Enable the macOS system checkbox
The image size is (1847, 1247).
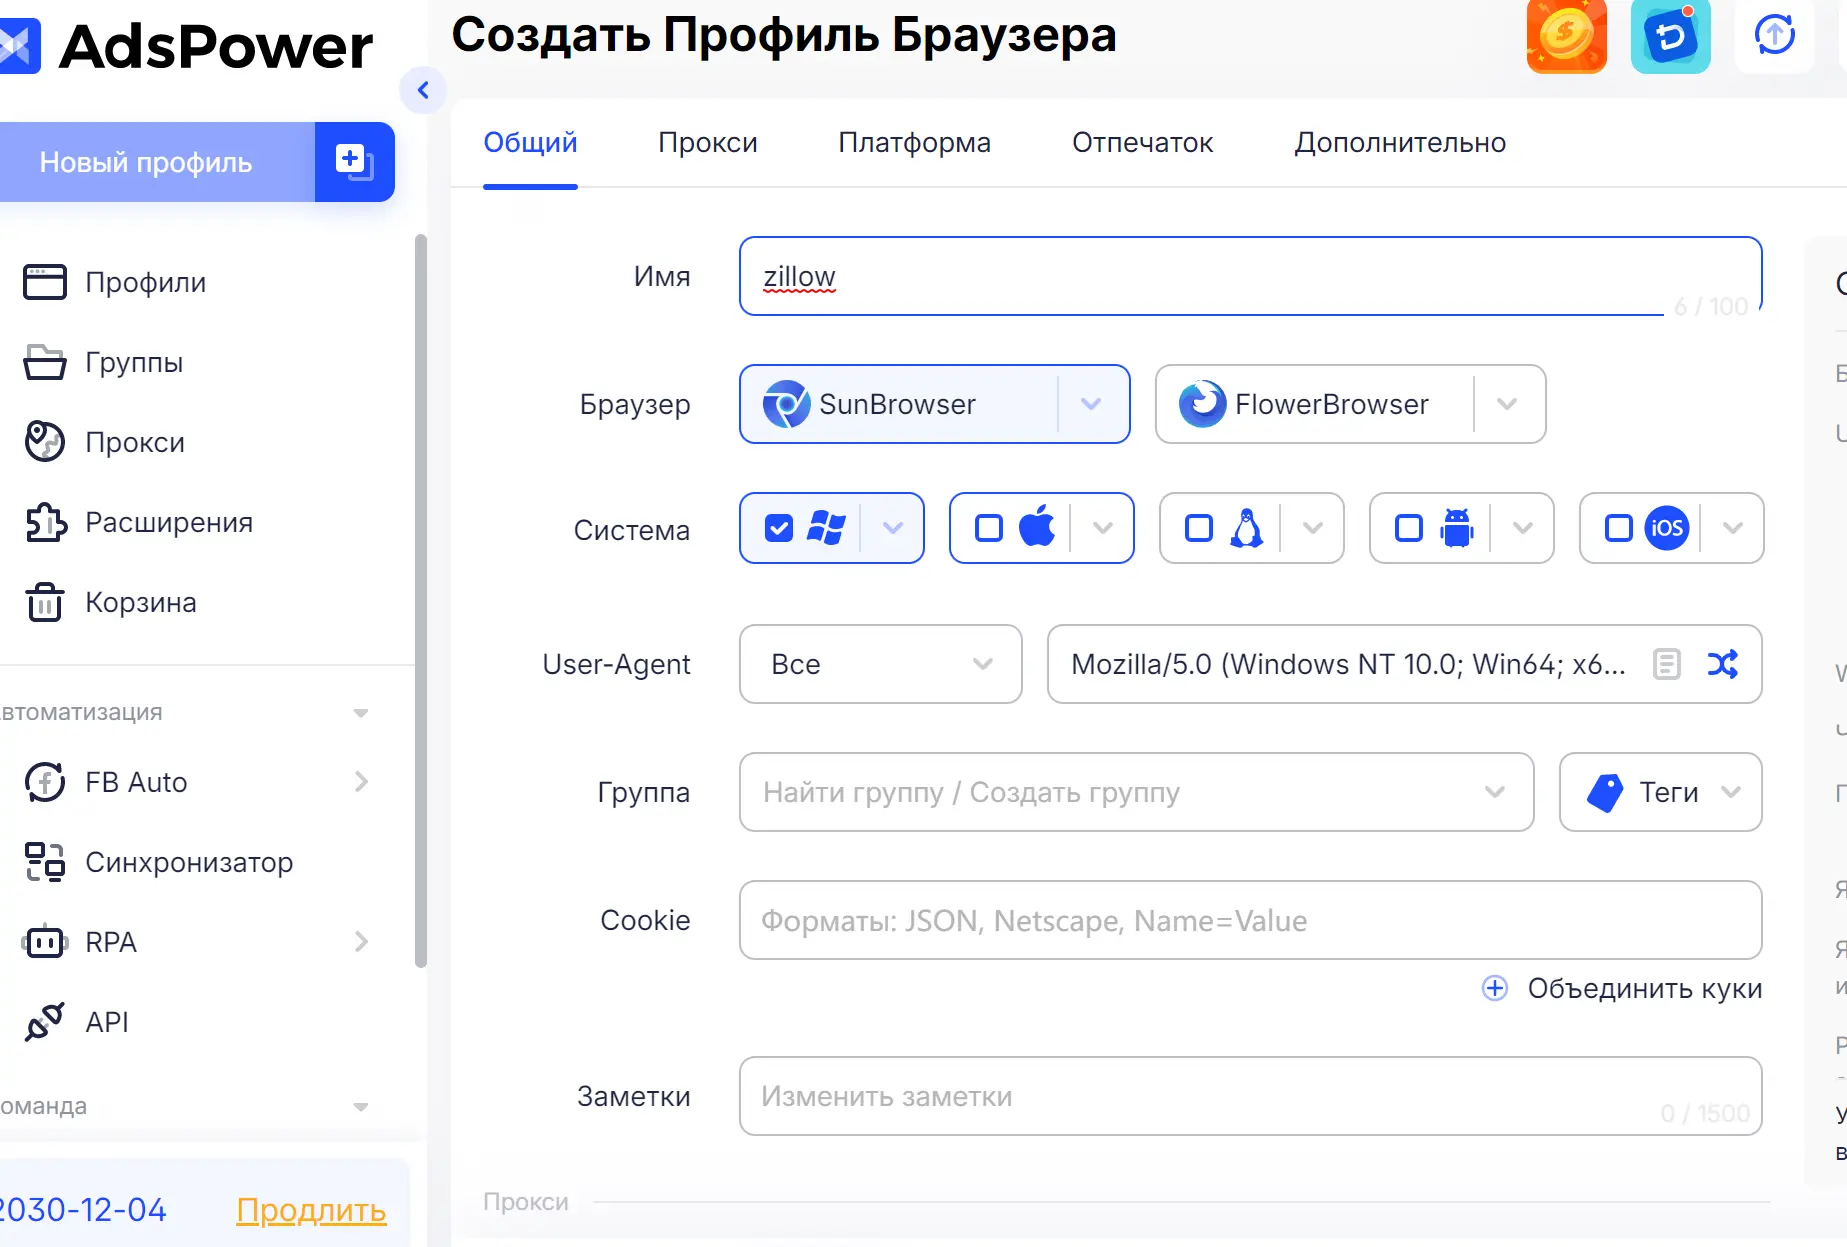click(988, 528)
